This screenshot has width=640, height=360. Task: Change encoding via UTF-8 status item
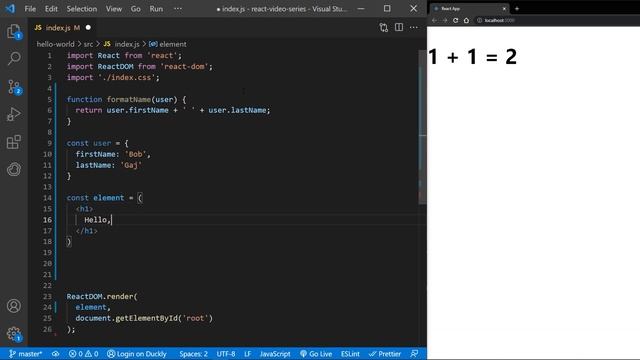[226, 354]
